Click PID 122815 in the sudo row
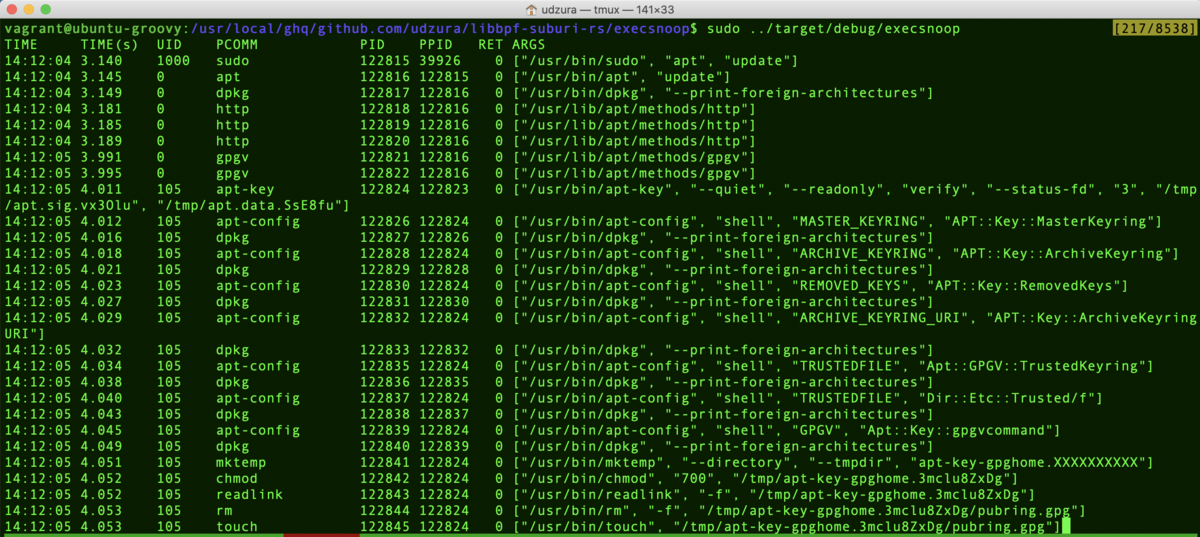The width and height of the screenshot is (1200, 537). [x=385, y=61]
